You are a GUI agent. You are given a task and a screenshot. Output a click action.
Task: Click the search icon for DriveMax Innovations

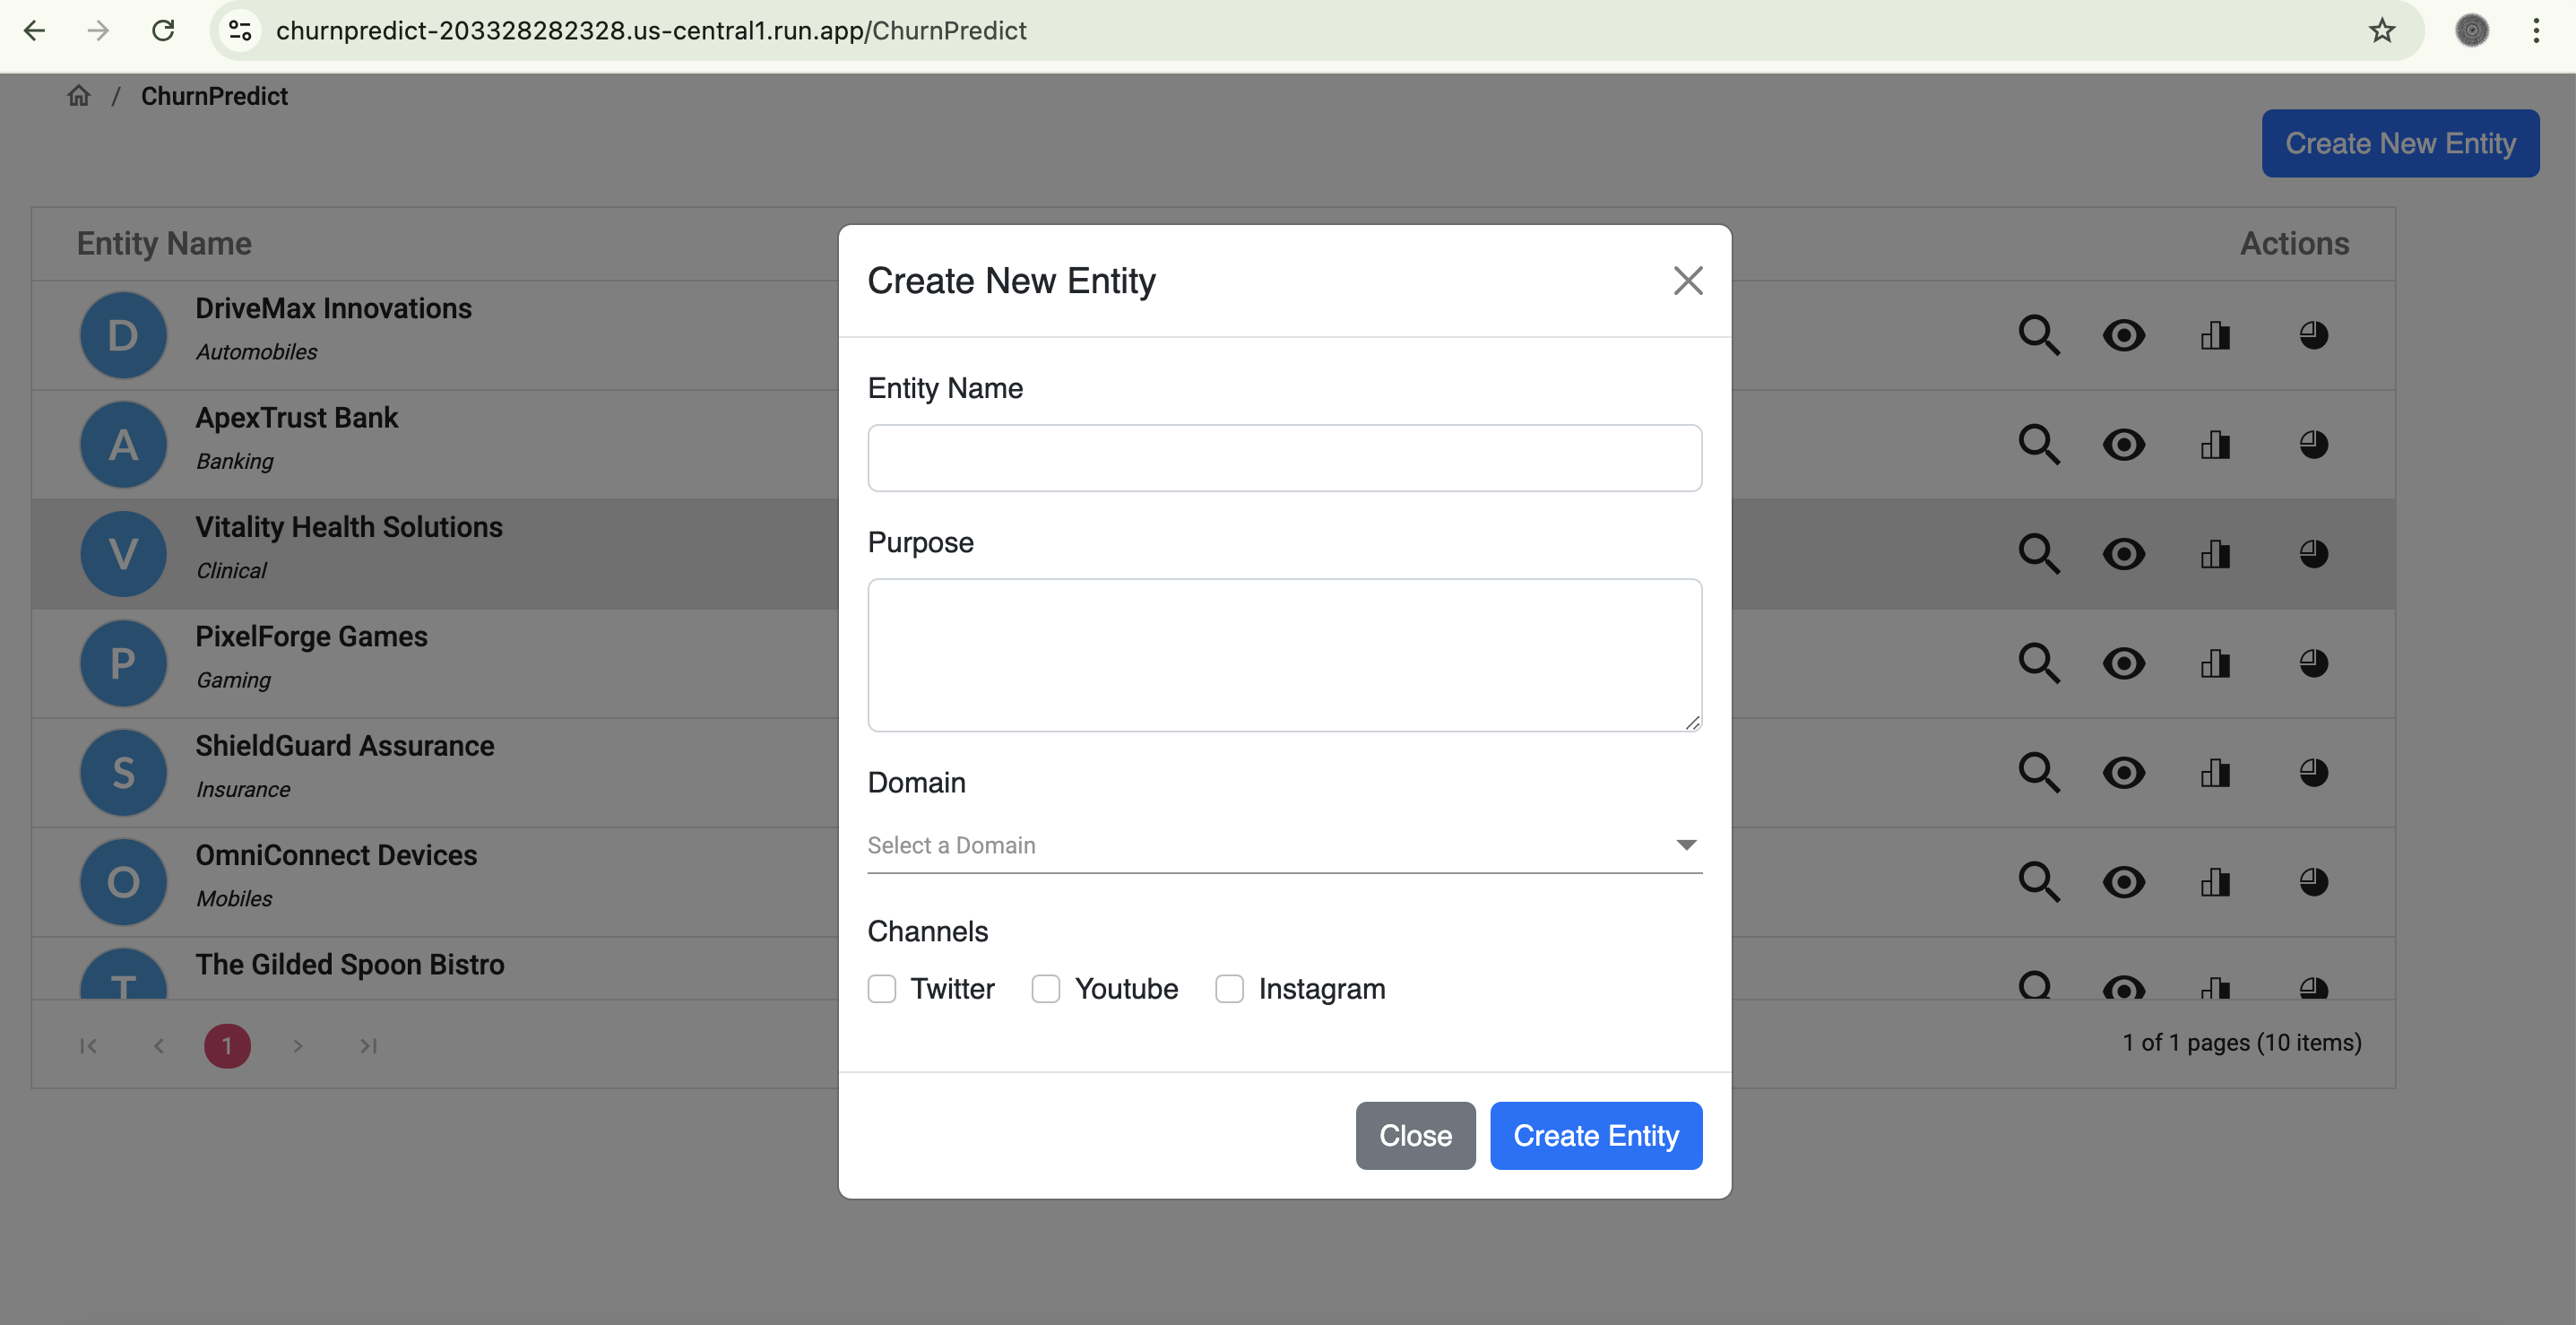2038,335
